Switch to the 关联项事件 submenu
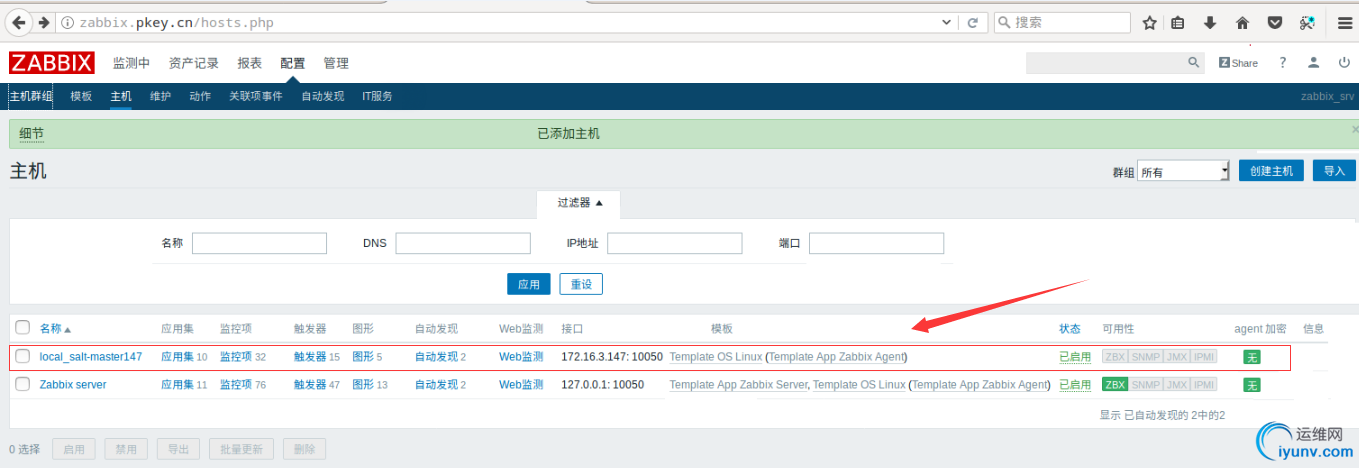The height and width of the screenshot is (468, 1359). pos(256,96)
